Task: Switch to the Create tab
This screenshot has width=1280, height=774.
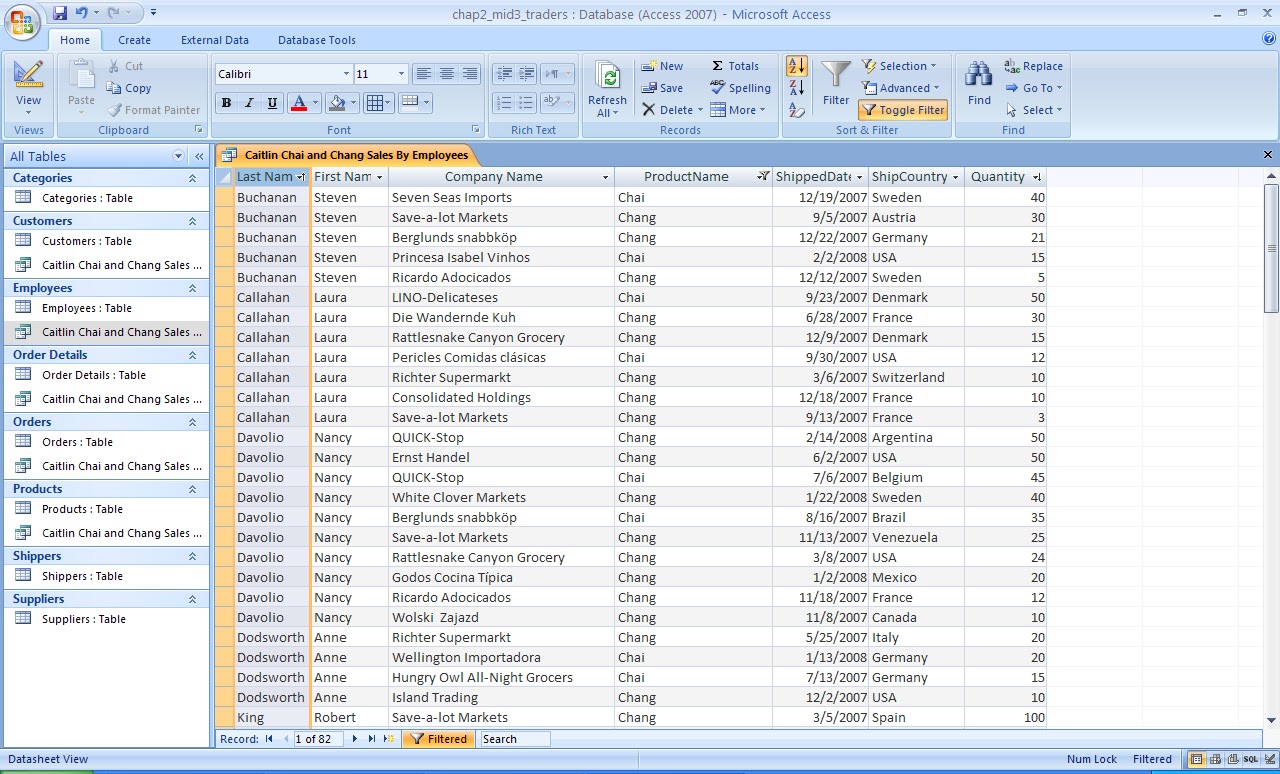Action: pos(134,40)
